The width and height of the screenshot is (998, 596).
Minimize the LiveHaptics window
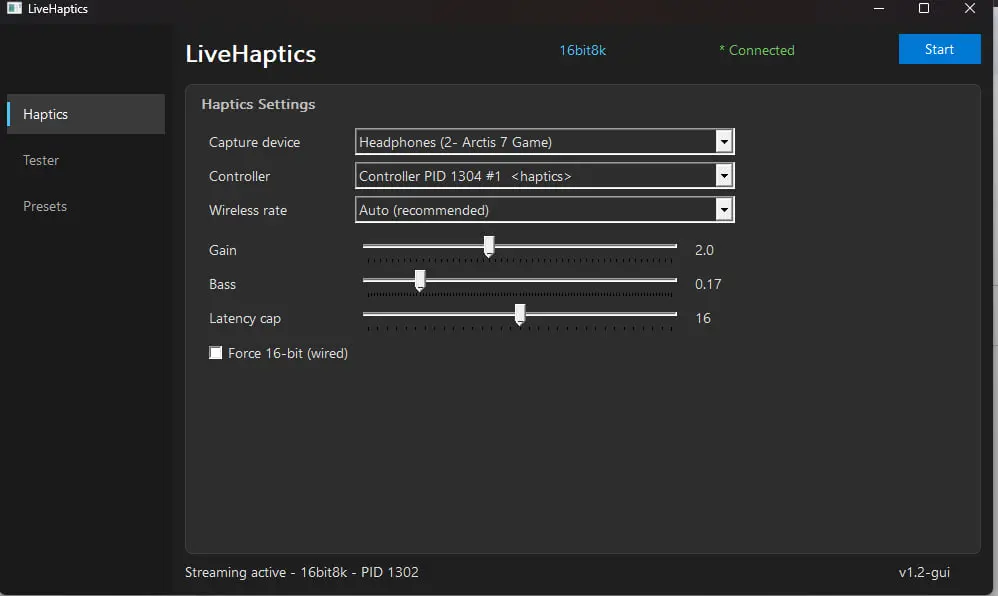click(879, 8)
